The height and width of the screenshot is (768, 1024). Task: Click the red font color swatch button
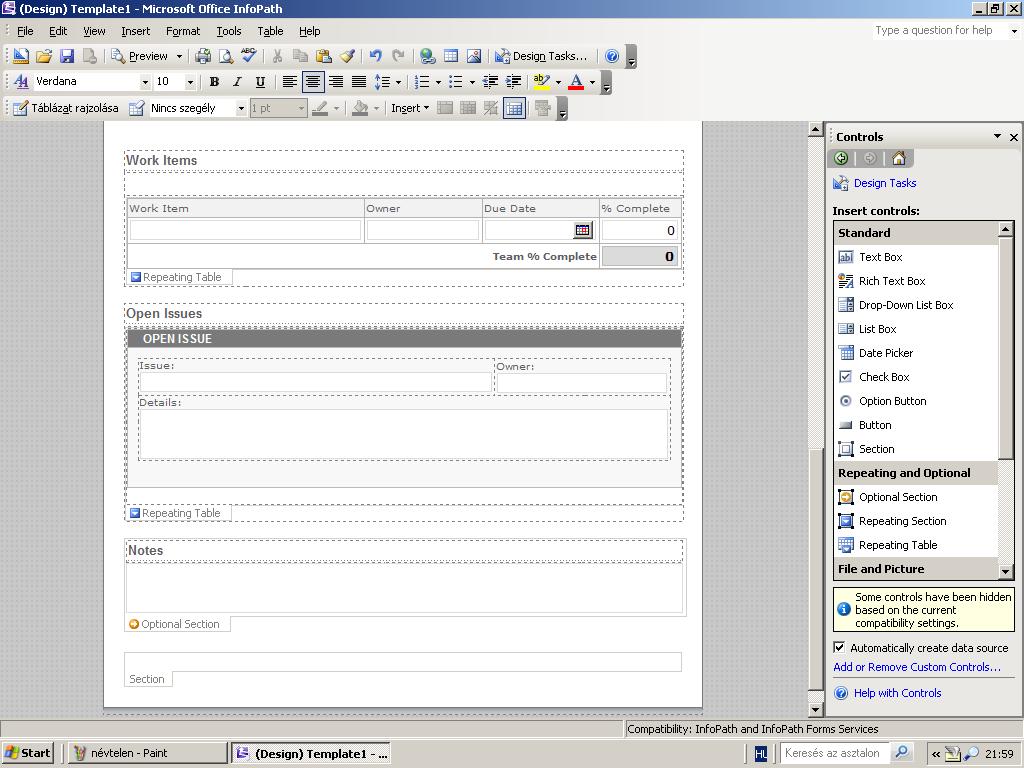[576, 82]
